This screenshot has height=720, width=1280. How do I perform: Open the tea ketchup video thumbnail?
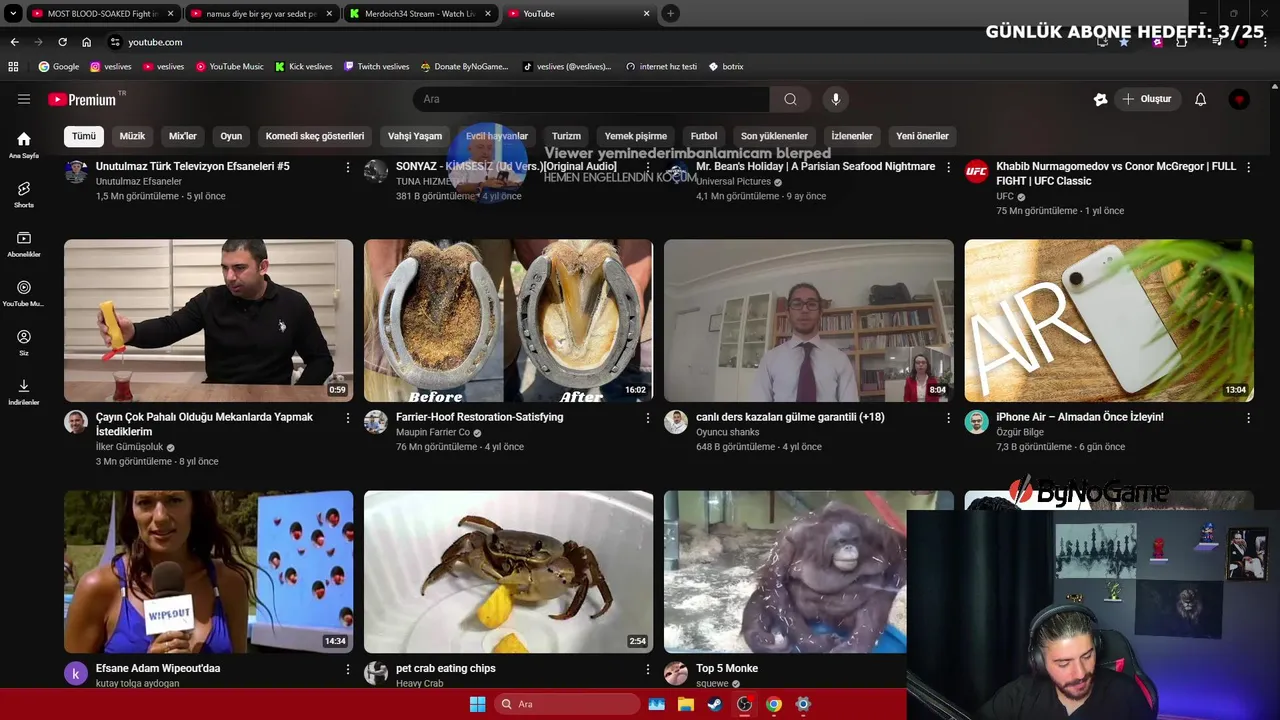[209, 320]
